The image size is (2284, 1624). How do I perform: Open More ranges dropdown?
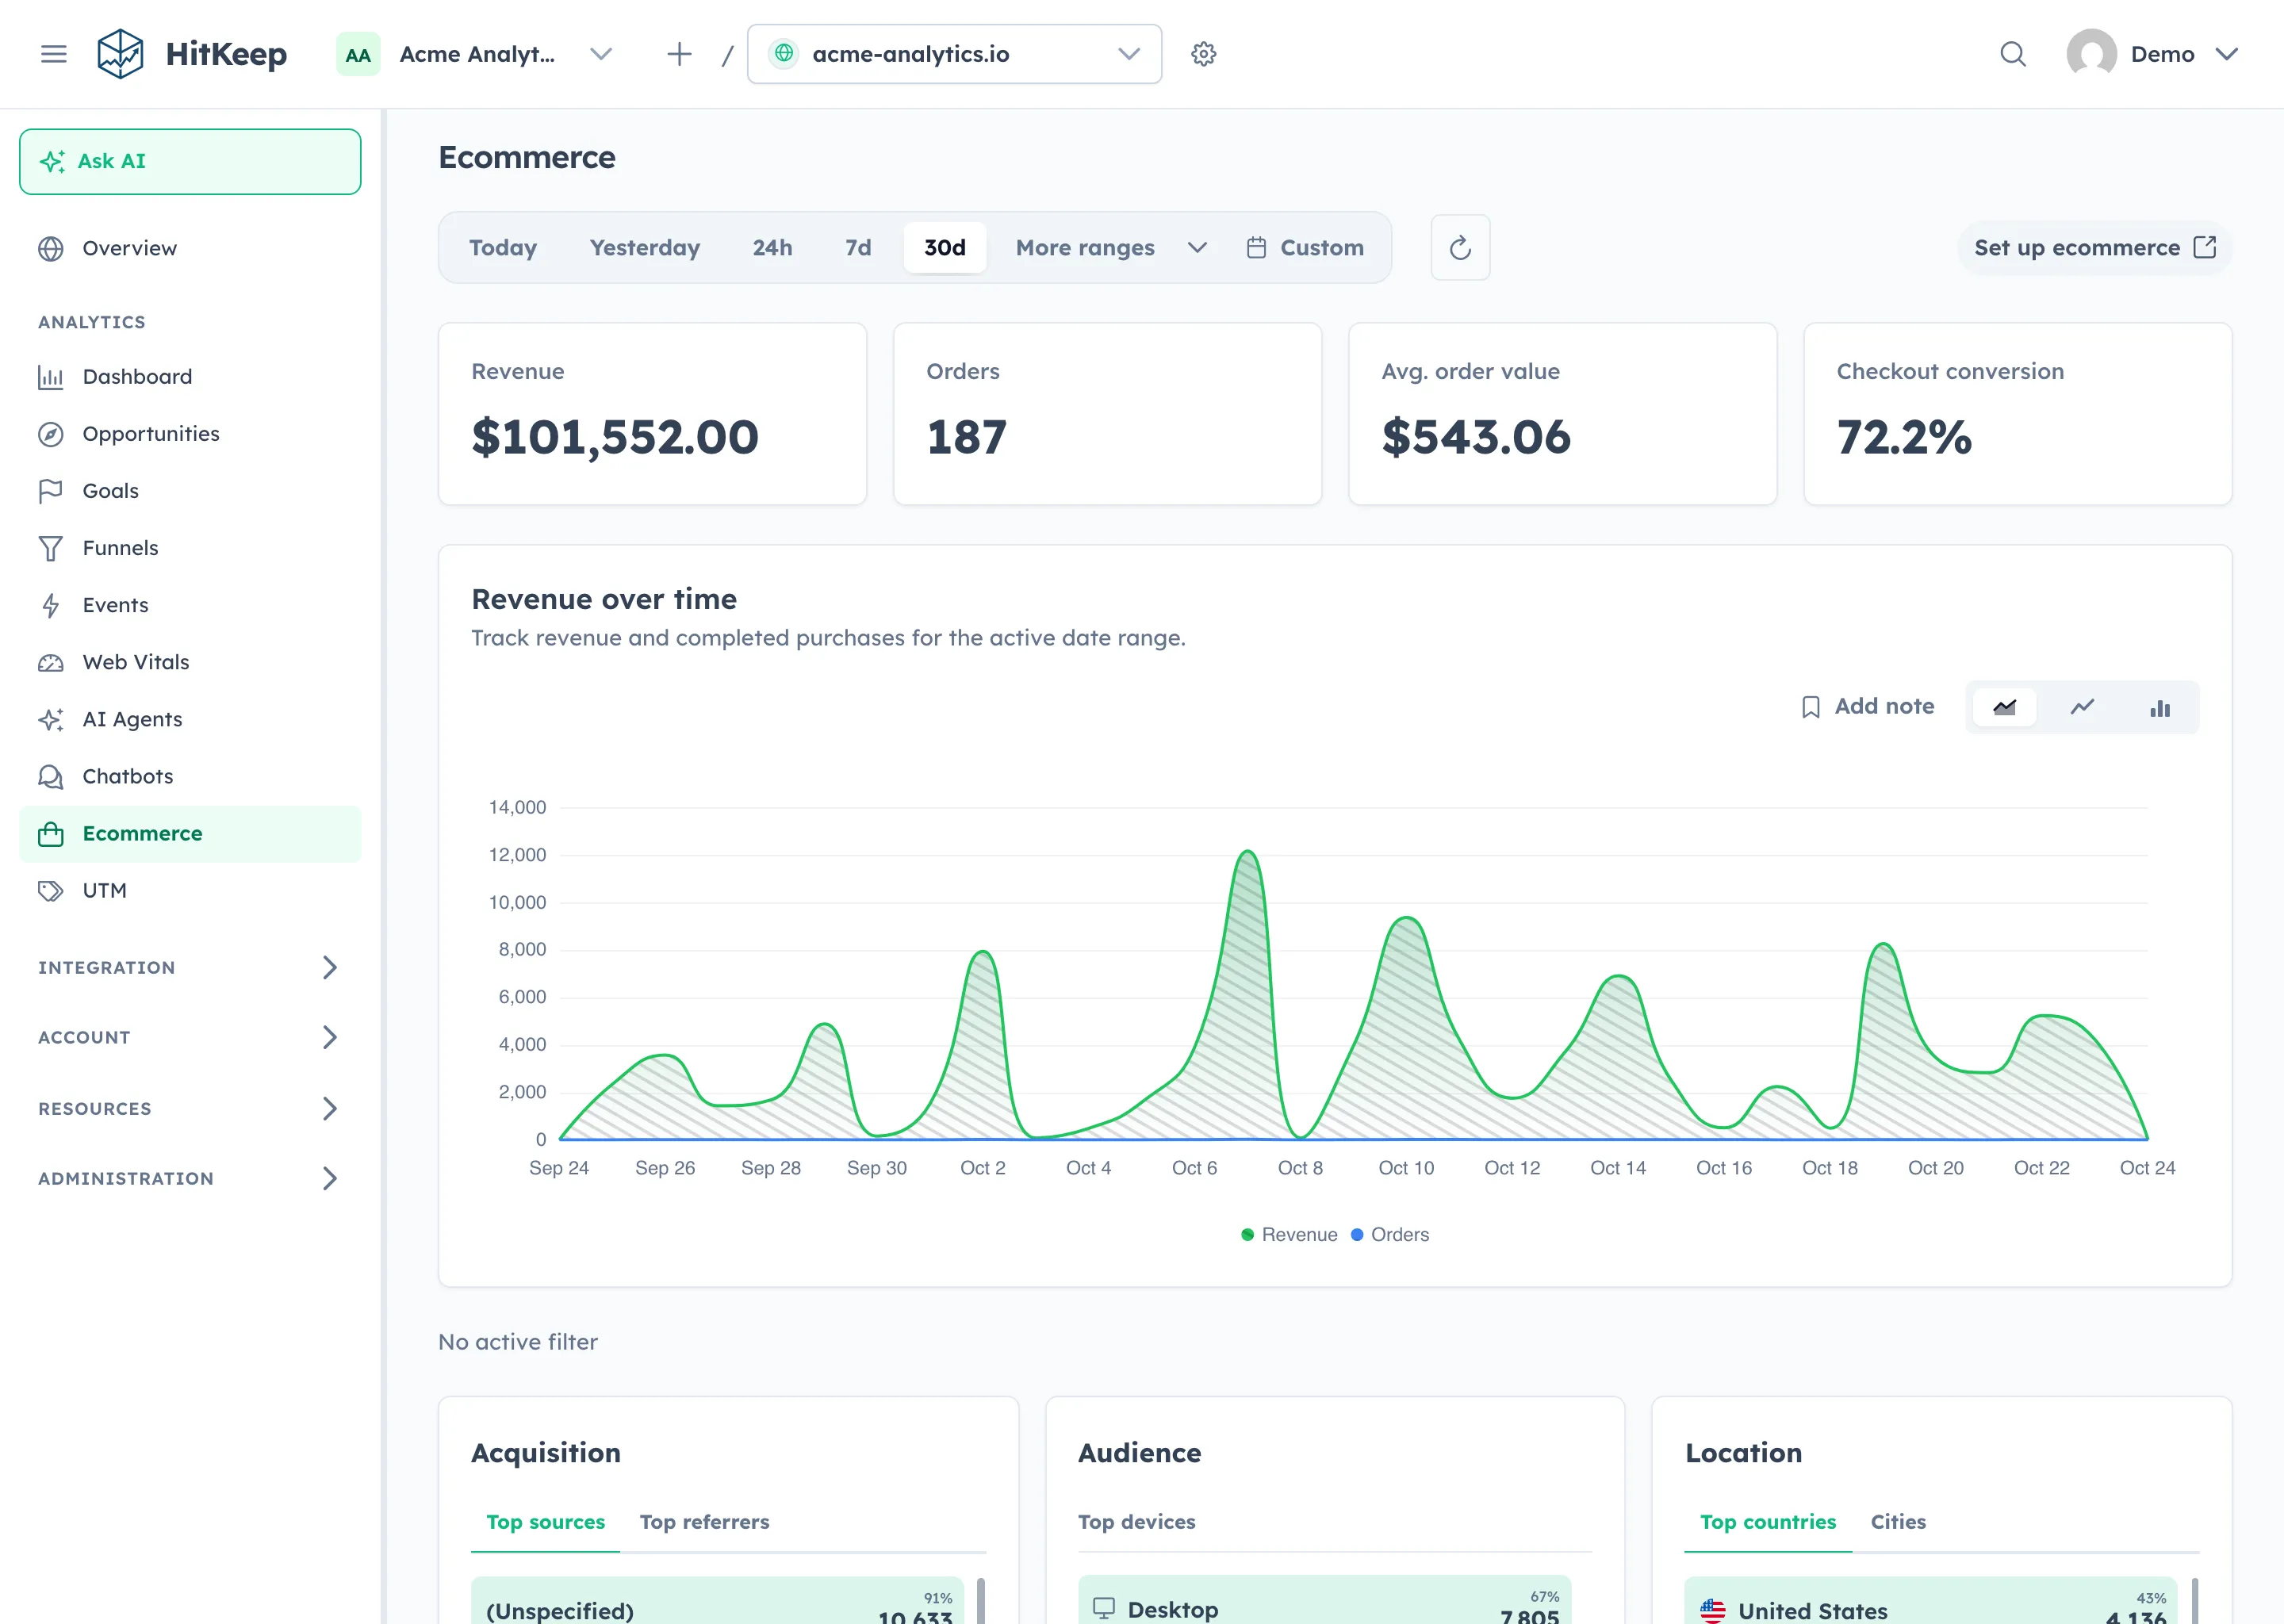[1111, 248]
